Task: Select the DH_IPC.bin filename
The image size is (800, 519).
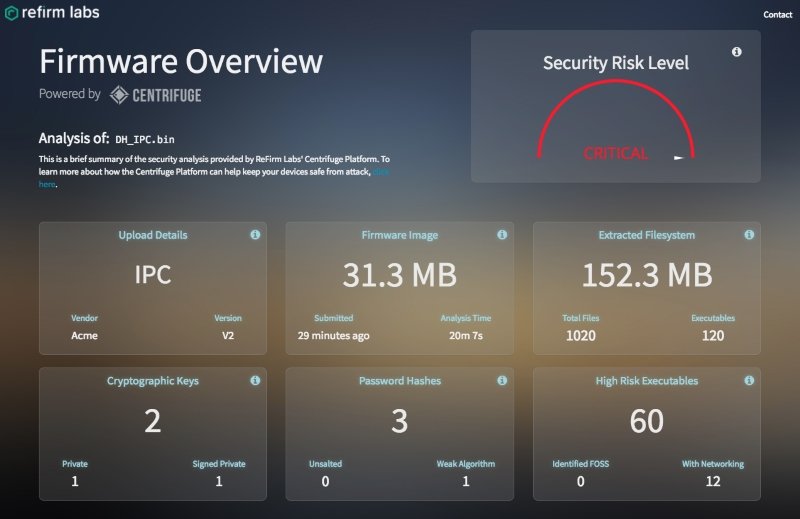Action: tap(145, 139)
